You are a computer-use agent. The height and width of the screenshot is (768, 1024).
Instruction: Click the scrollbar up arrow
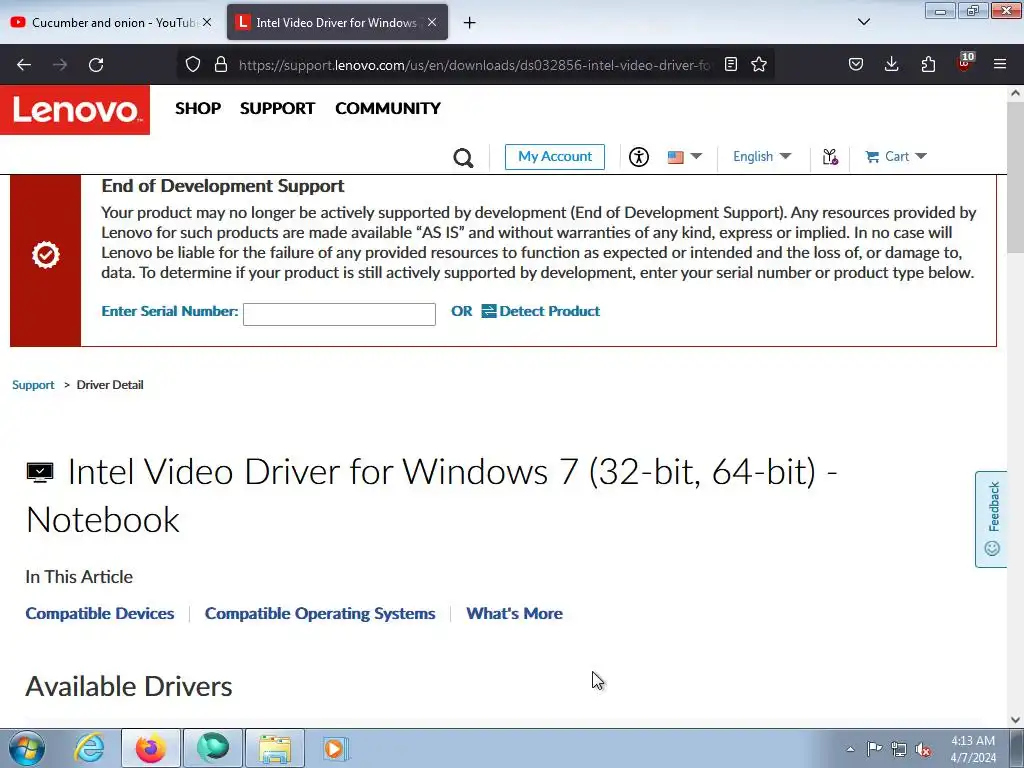coord(1016,93)
